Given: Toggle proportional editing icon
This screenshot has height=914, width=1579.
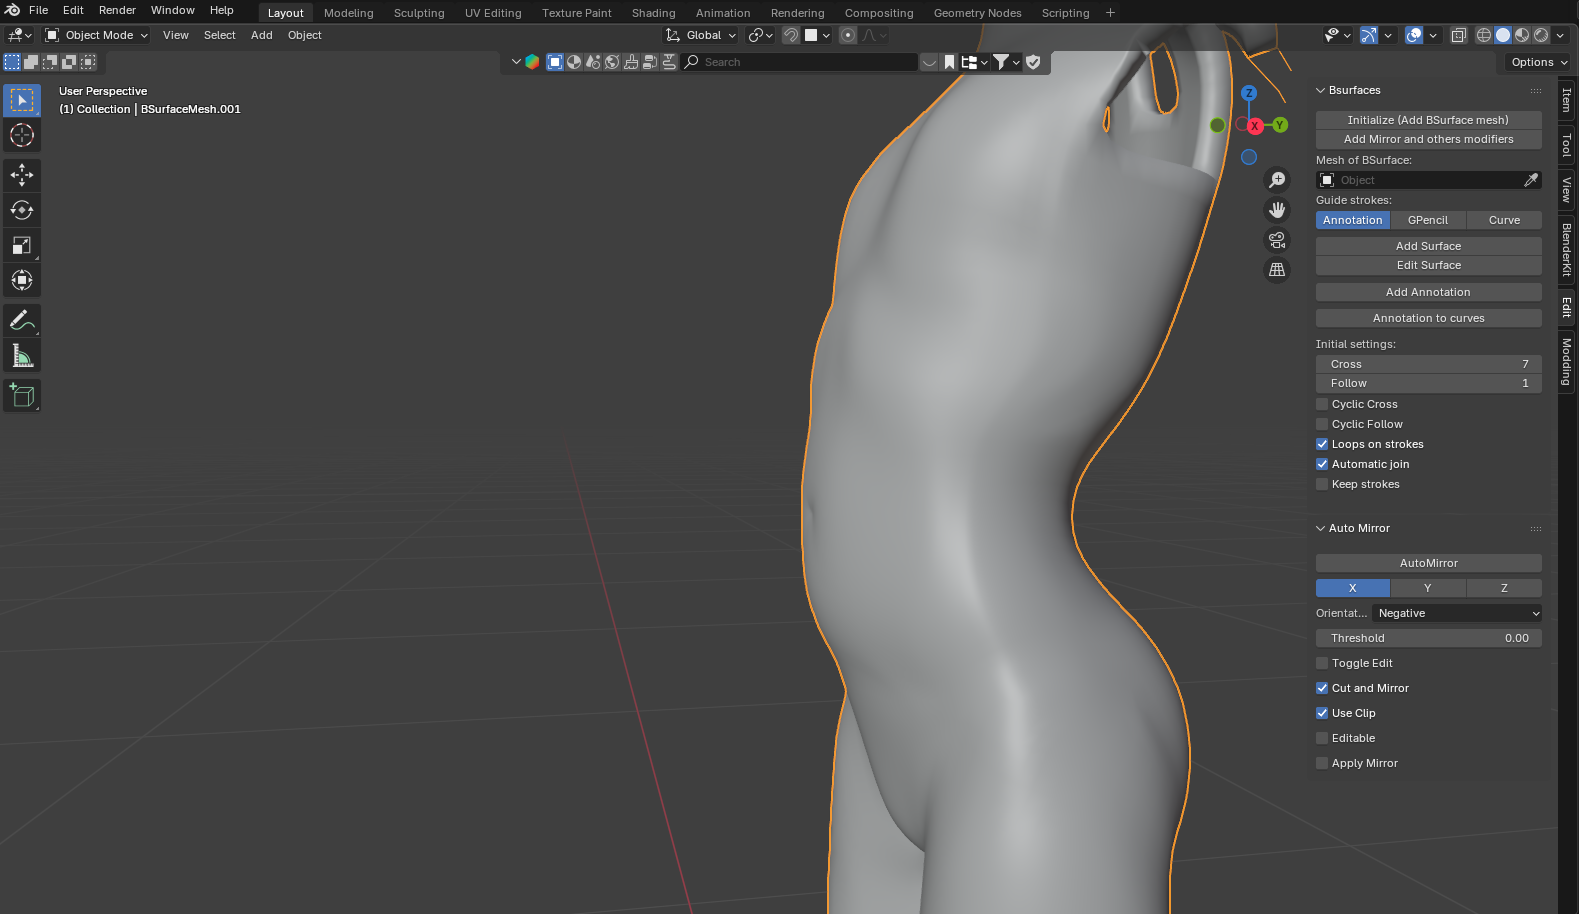Looking at the screenshot, I should click(848, 35).
